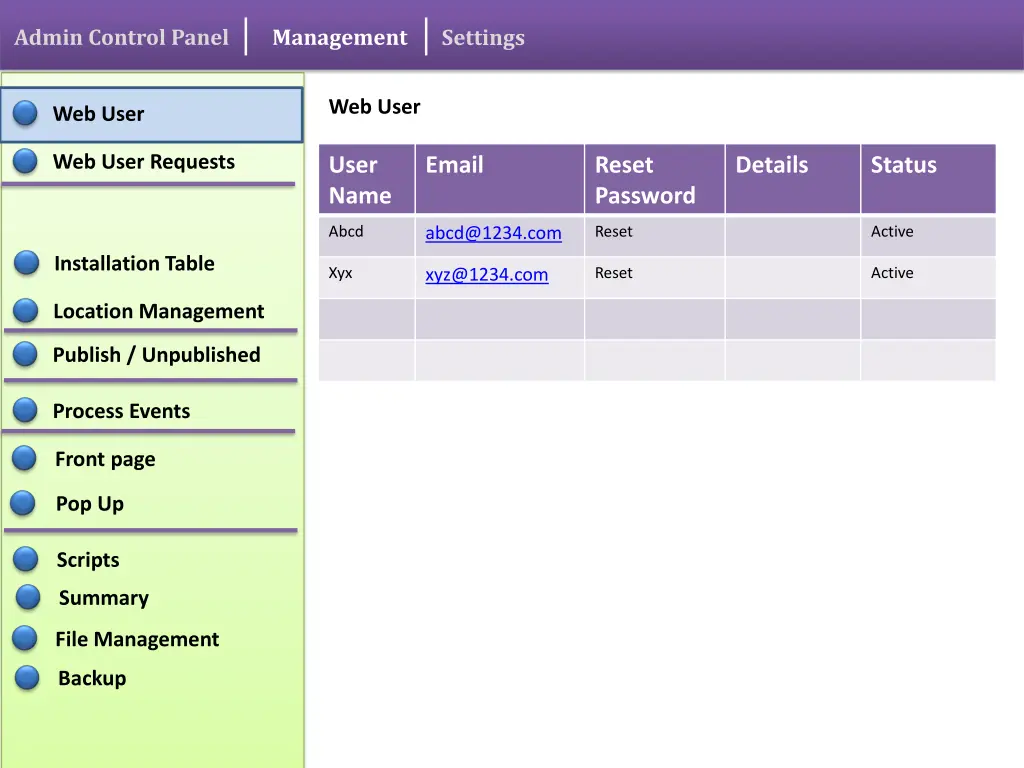Click the blue bullet beside Installation Table
This screenshot has width=1024, height=768.
[27, 263]
